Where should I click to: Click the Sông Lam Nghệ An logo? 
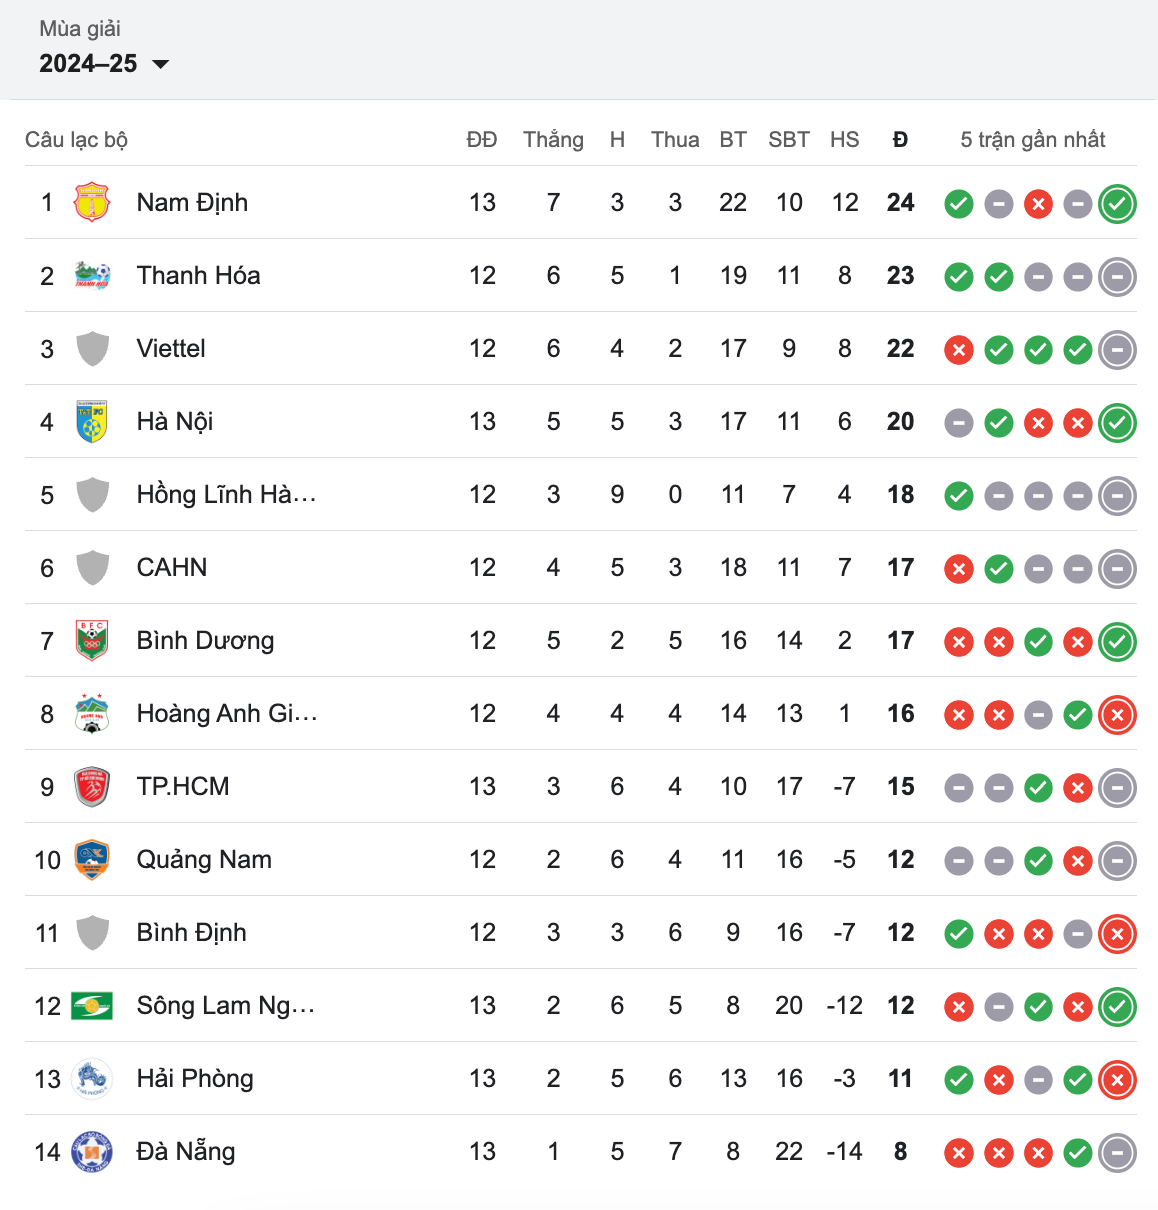coord(92,1006)
